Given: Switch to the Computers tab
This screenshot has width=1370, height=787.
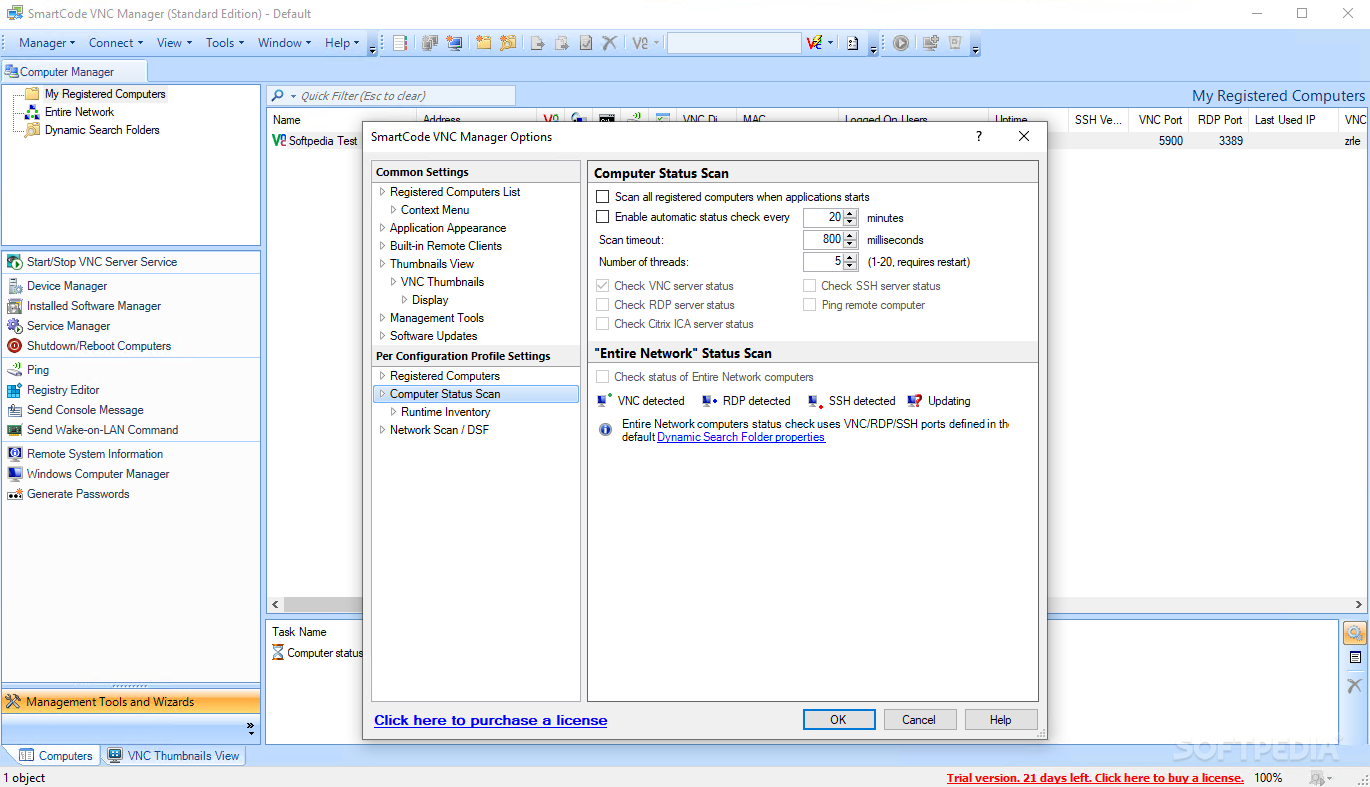Looking at the screenshot, I should pyautogui.click(x=56, y=756).
